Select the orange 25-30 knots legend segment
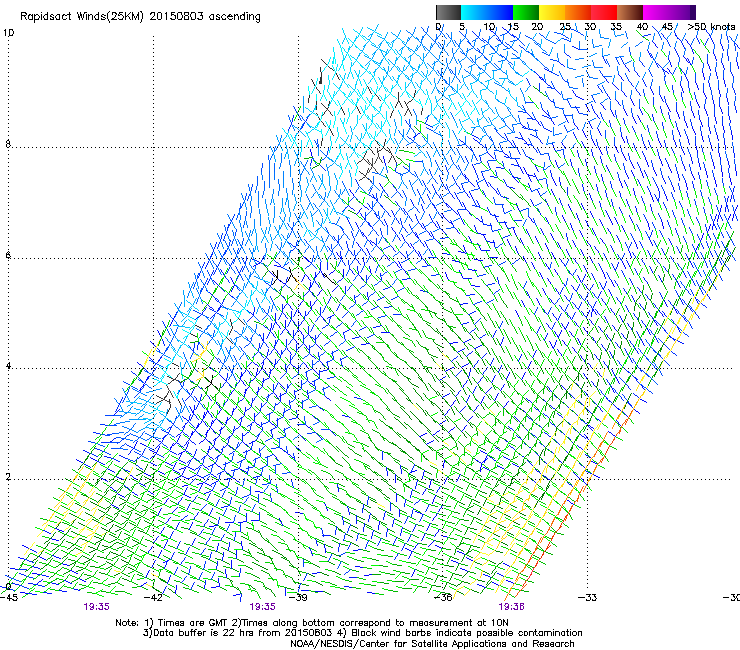Viewport: 740px width, 650px height. (578, 12)
